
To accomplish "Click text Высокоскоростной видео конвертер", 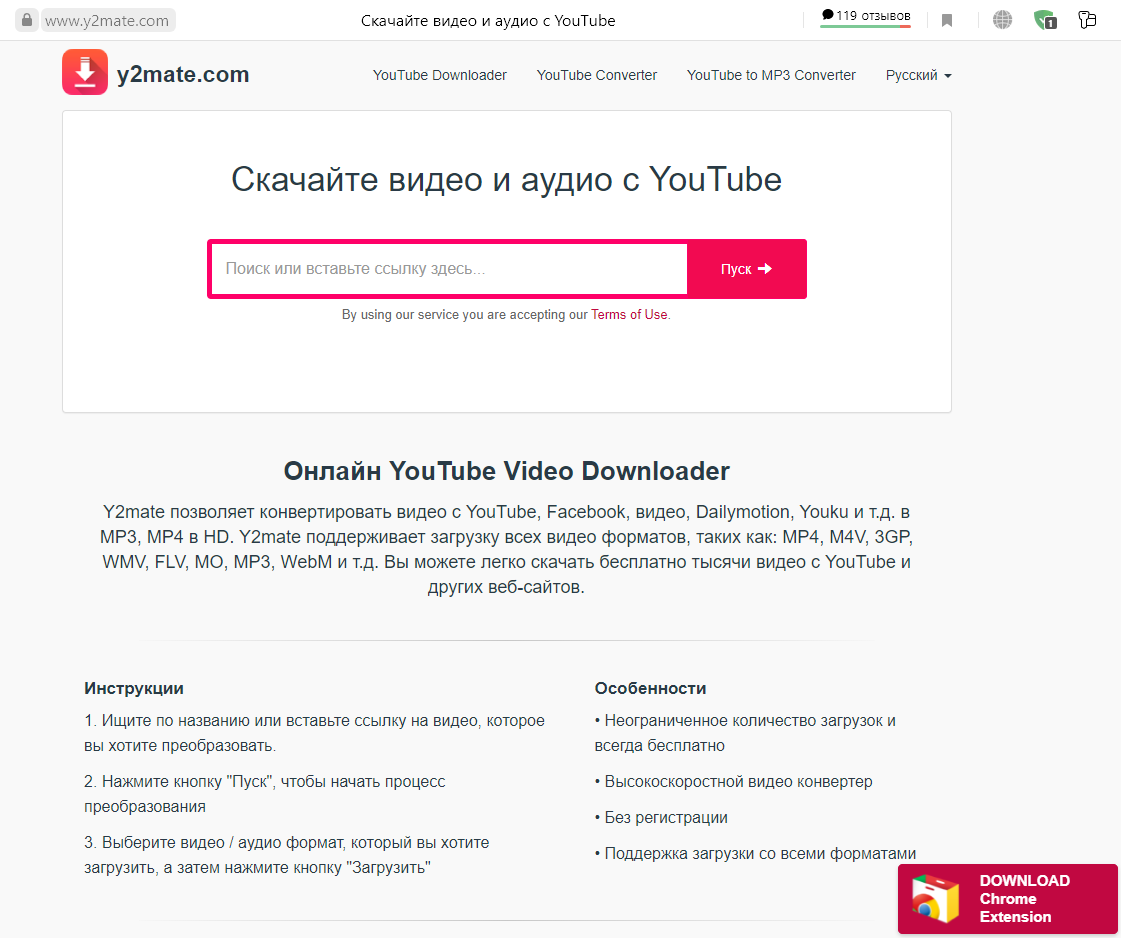I will click(739, 781).
